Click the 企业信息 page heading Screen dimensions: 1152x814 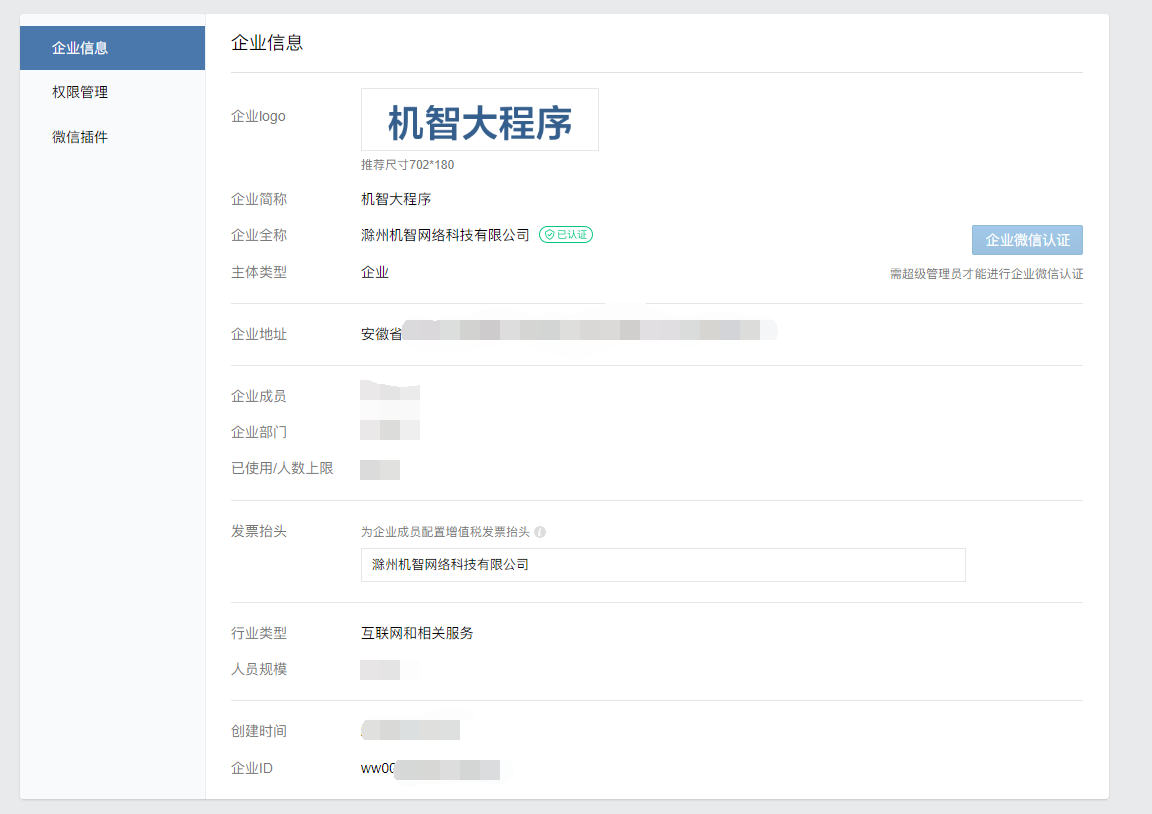[267, 43]
